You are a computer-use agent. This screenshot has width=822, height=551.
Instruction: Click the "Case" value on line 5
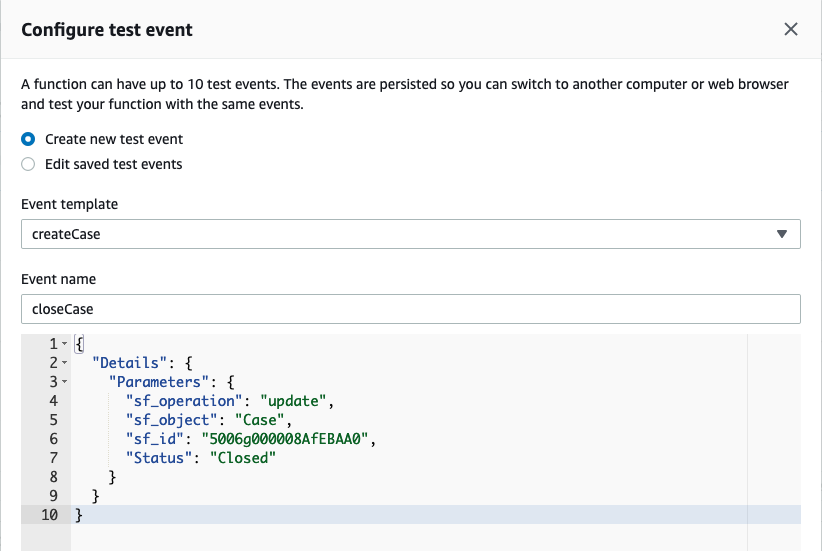pyautogui.click(x=259, y=419)
